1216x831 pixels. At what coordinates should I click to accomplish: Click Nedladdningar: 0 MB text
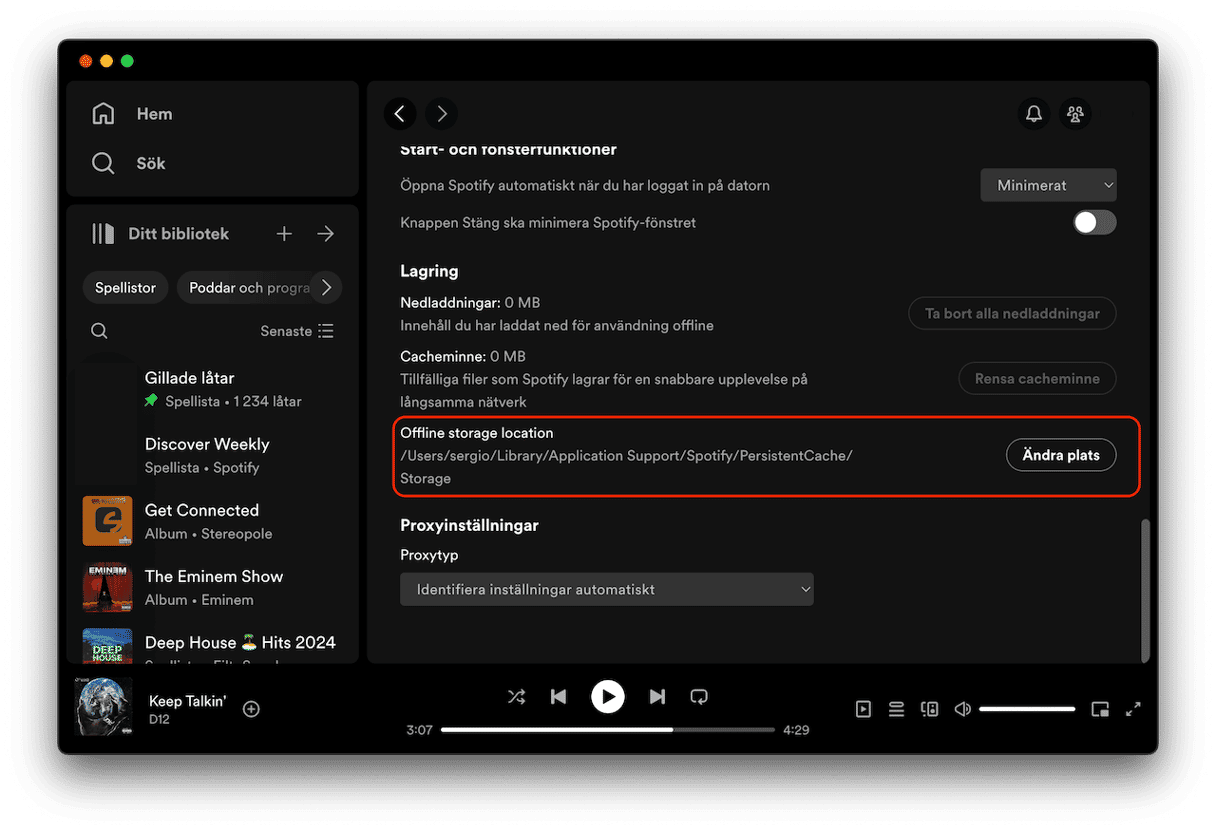[x=470, y=302]
